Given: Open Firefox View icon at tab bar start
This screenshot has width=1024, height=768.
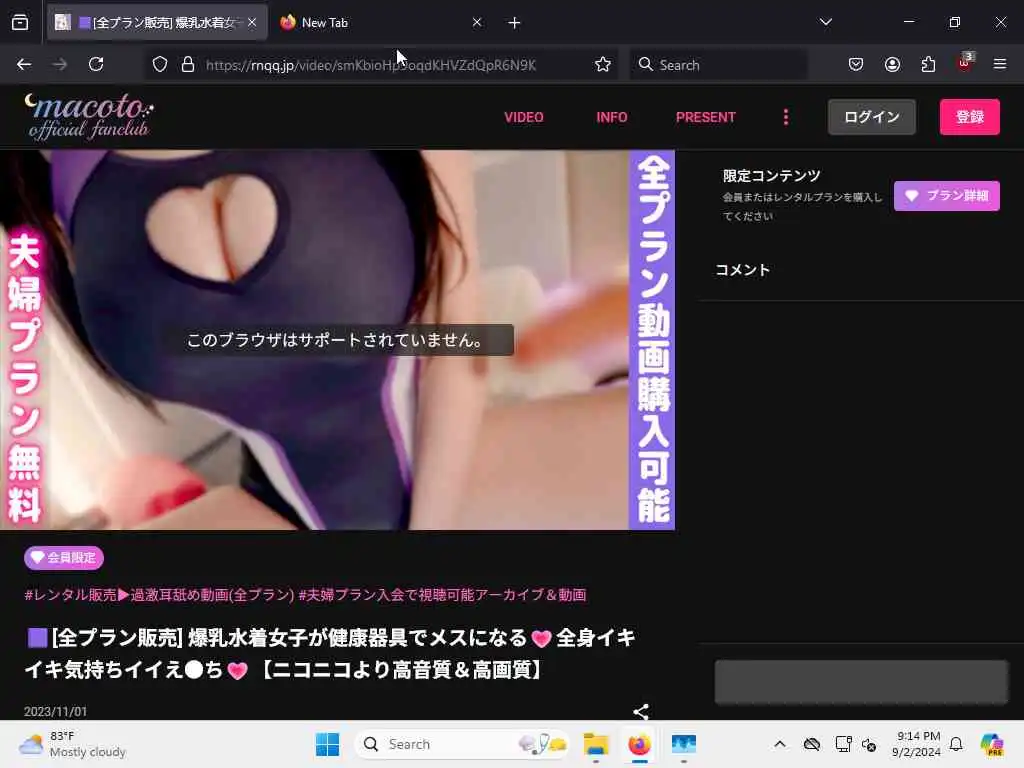Looking at the screenshot, I should click(x=20, y=23).
